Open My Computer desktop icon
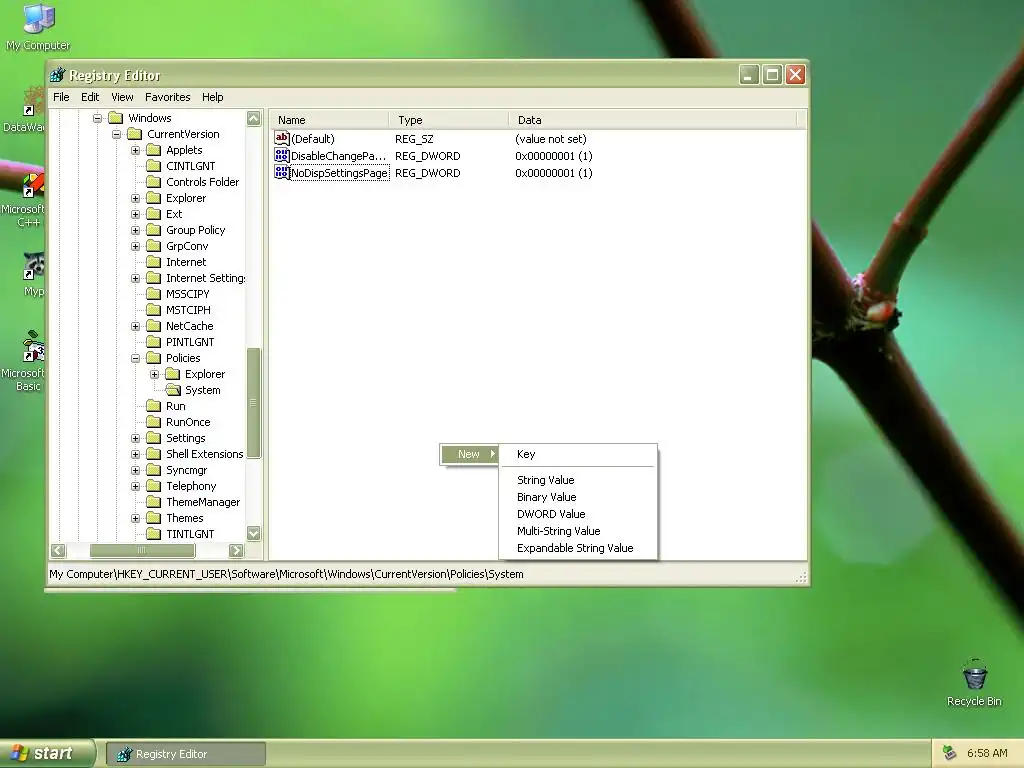 [38, 27]
